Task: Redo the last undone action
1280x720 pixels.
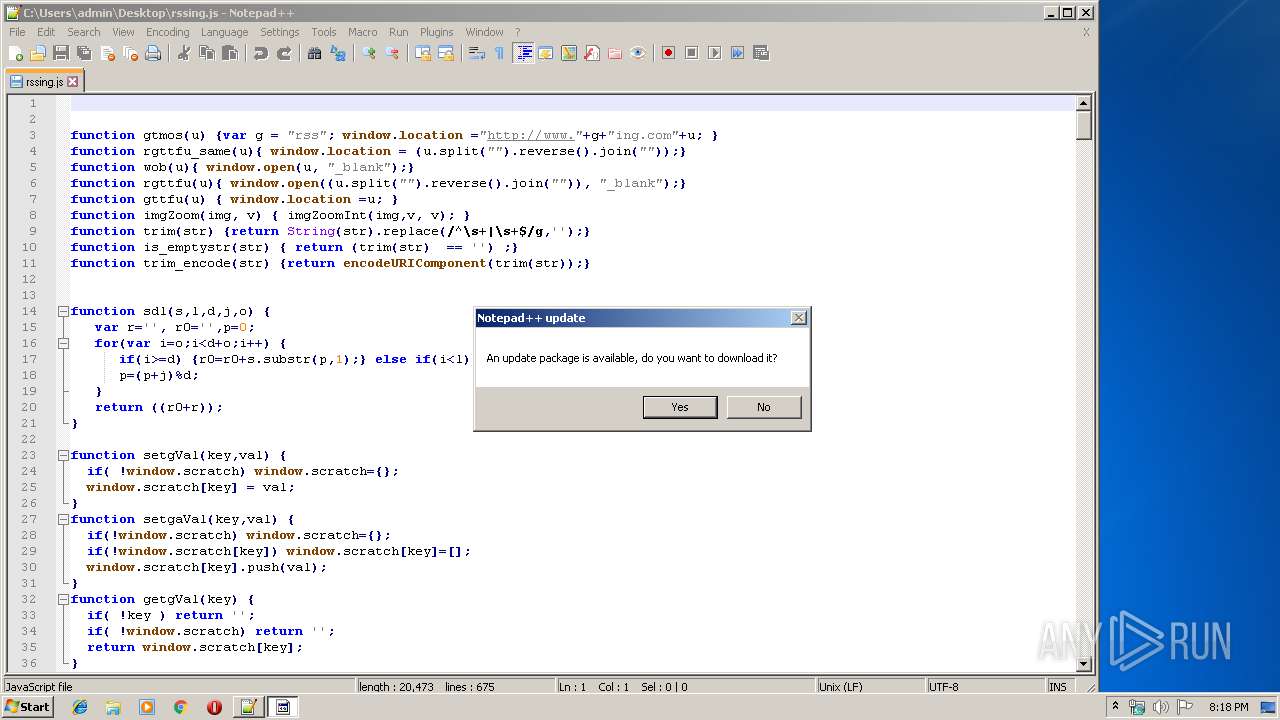Action: point(284,53)
